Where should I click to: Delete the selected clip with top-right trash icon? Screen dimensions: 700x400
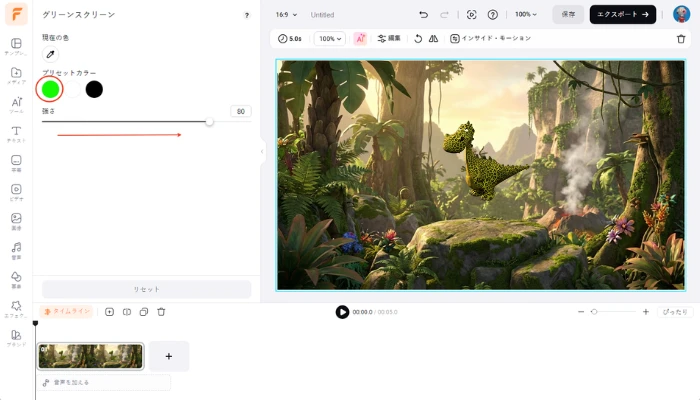coord(681,38)
